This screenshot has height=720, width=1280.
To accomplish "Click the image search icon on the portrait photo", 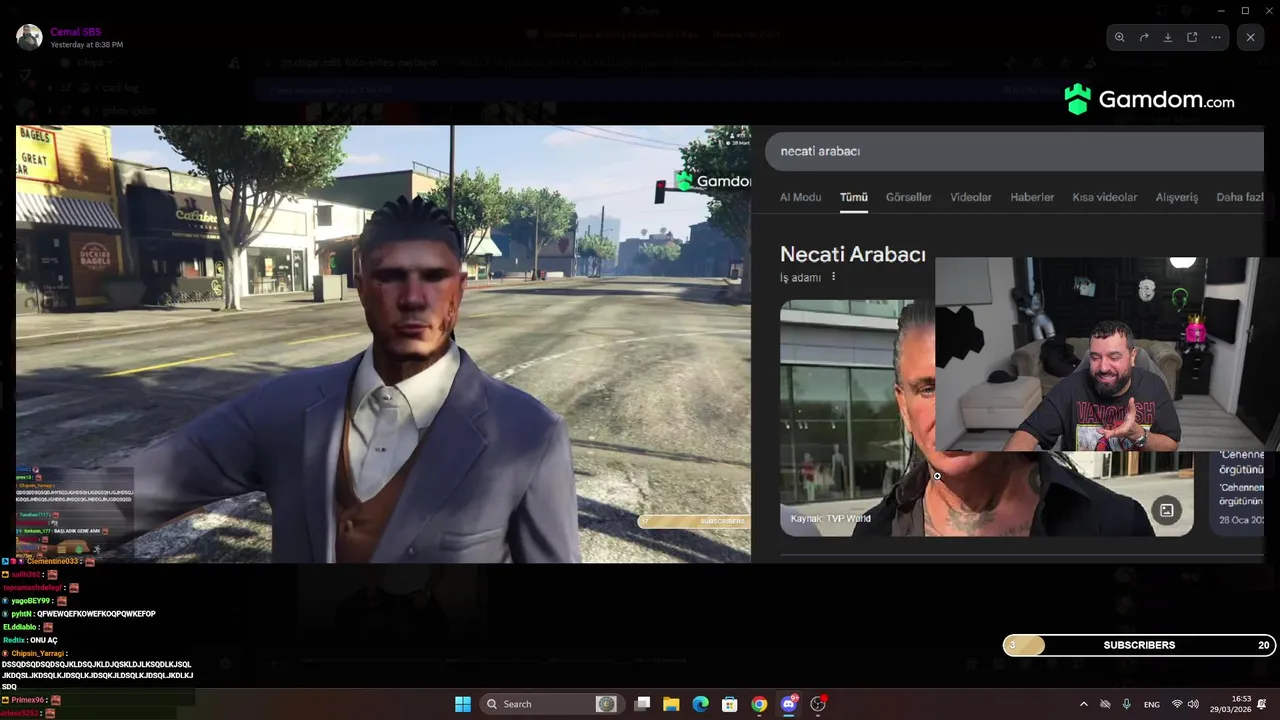I will [x=1166, y=510].
